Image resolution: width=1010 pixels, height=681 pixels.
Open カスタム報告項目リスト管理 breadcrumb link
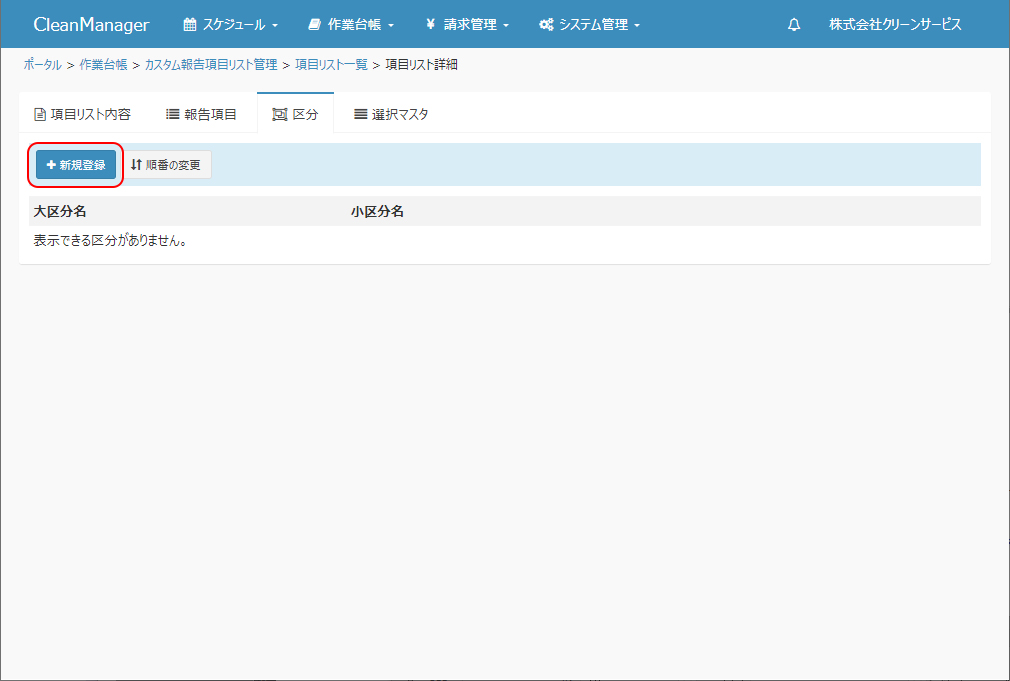[211, 65]
